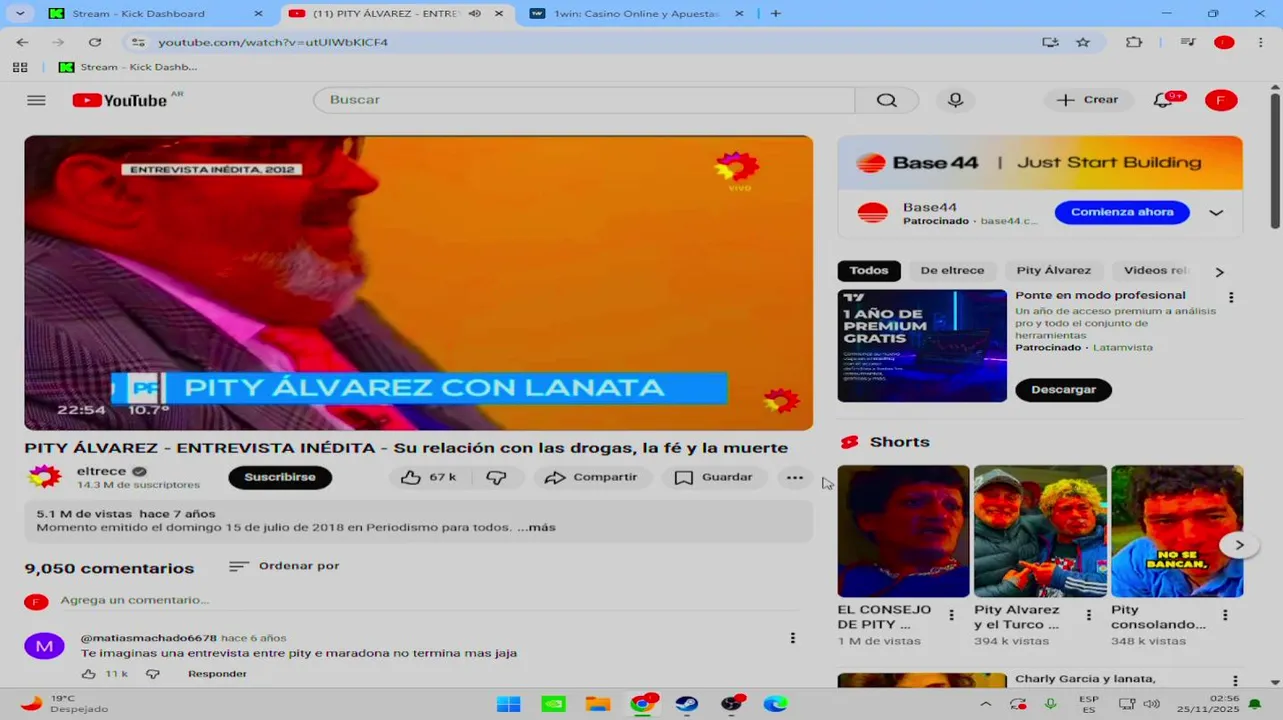The image size is (1283, 720).
Task: Open Microsoft Edge from the taskbar
Action: (775, 704)
